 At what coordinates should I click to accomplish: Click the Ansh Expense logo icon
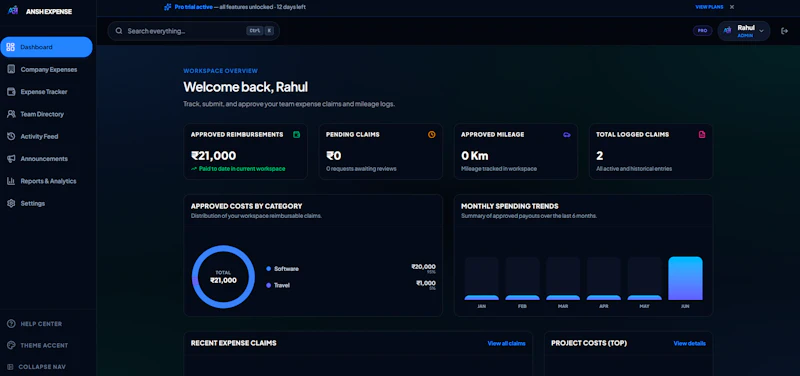click(x=12, y=11)
